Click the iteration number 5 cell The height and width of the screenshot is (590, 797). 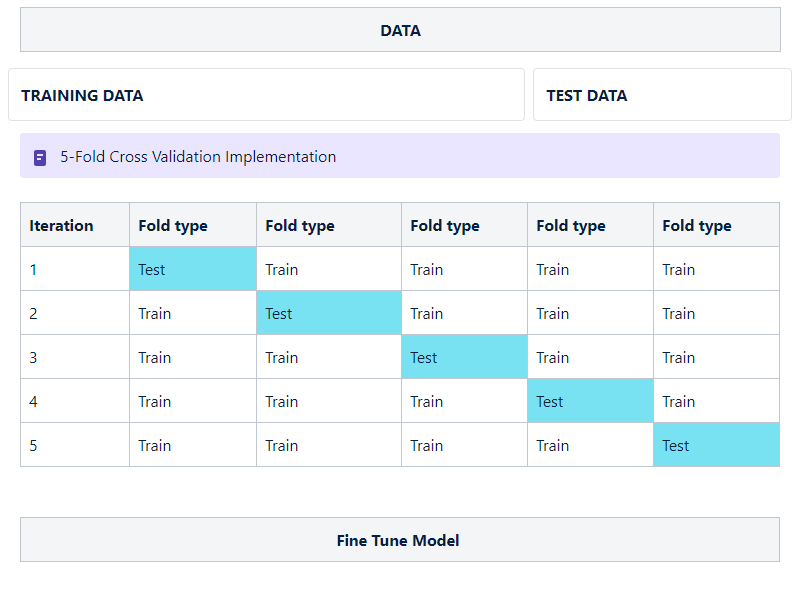[74, 445]
